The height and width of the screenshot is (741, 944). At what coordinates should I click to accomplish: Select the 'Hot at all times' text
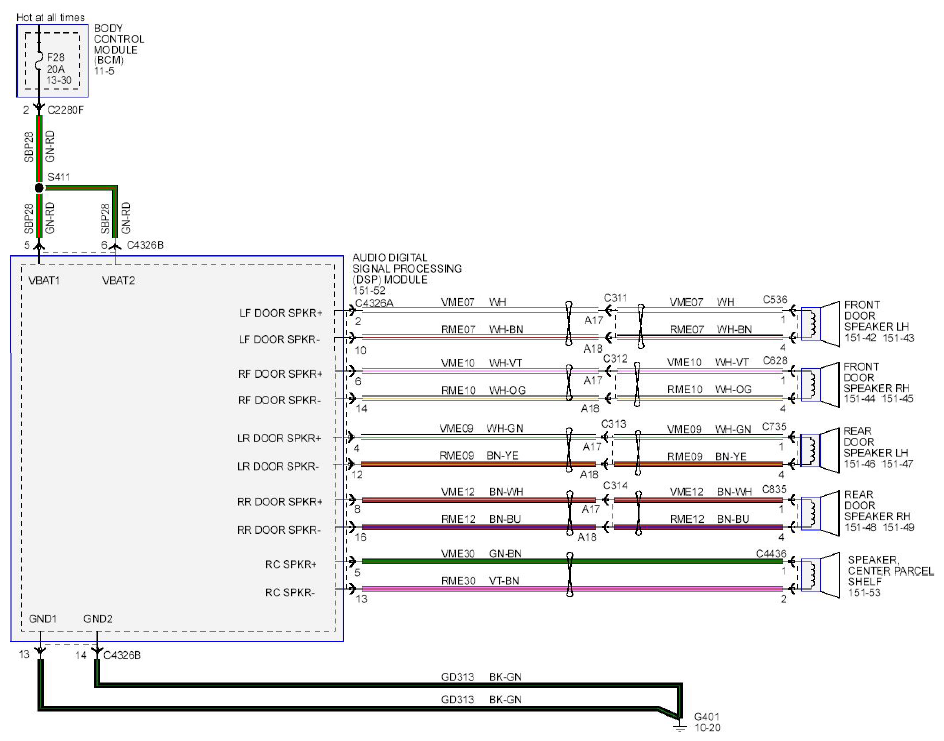(x=51, y=17)
